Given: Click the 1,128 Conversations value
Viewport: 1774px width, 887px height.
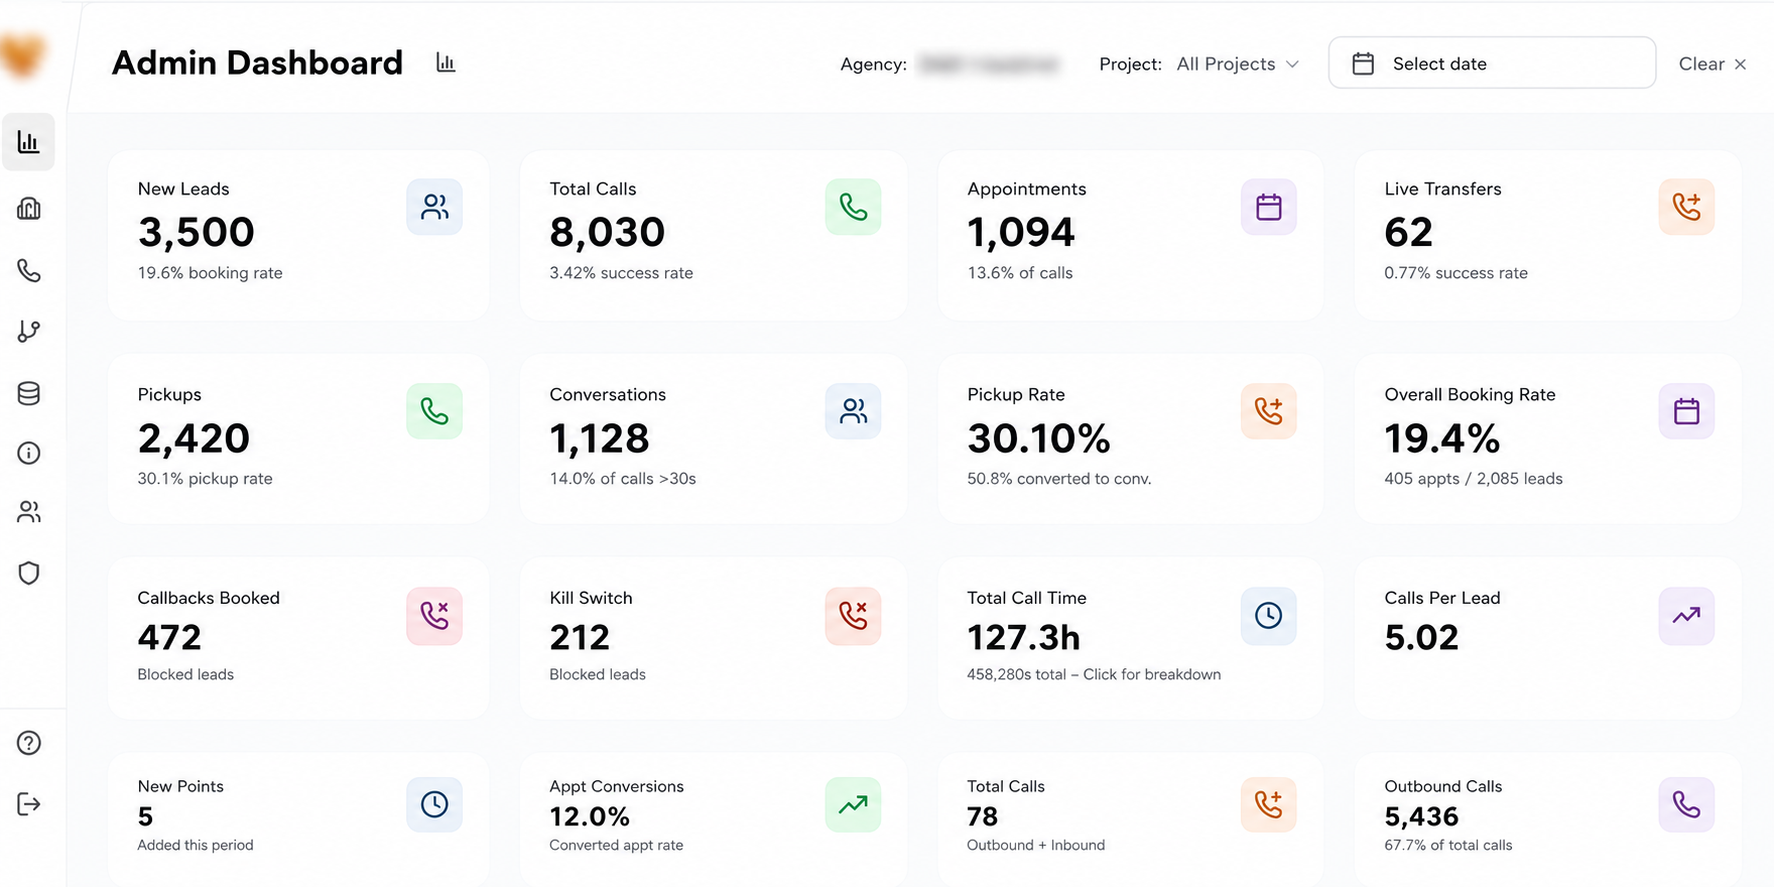Looking at the screenshot, I should [x=600, y=438].
